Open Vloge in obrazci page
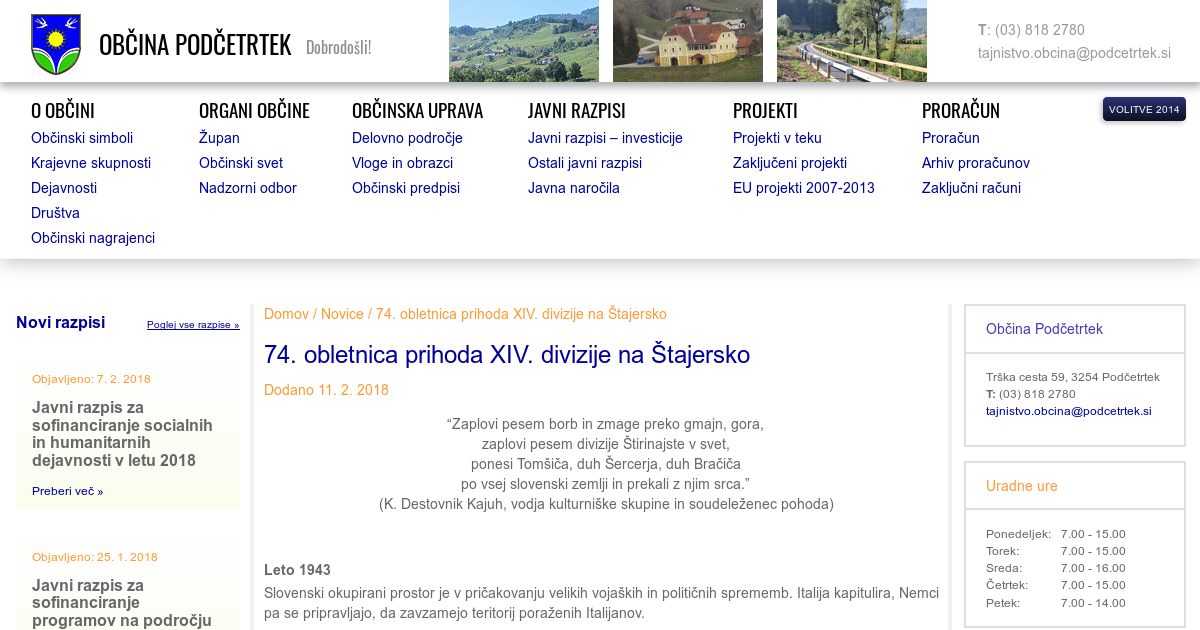Image resolution: width=1200 pixels, height=630 pixels. click(402, 163)
